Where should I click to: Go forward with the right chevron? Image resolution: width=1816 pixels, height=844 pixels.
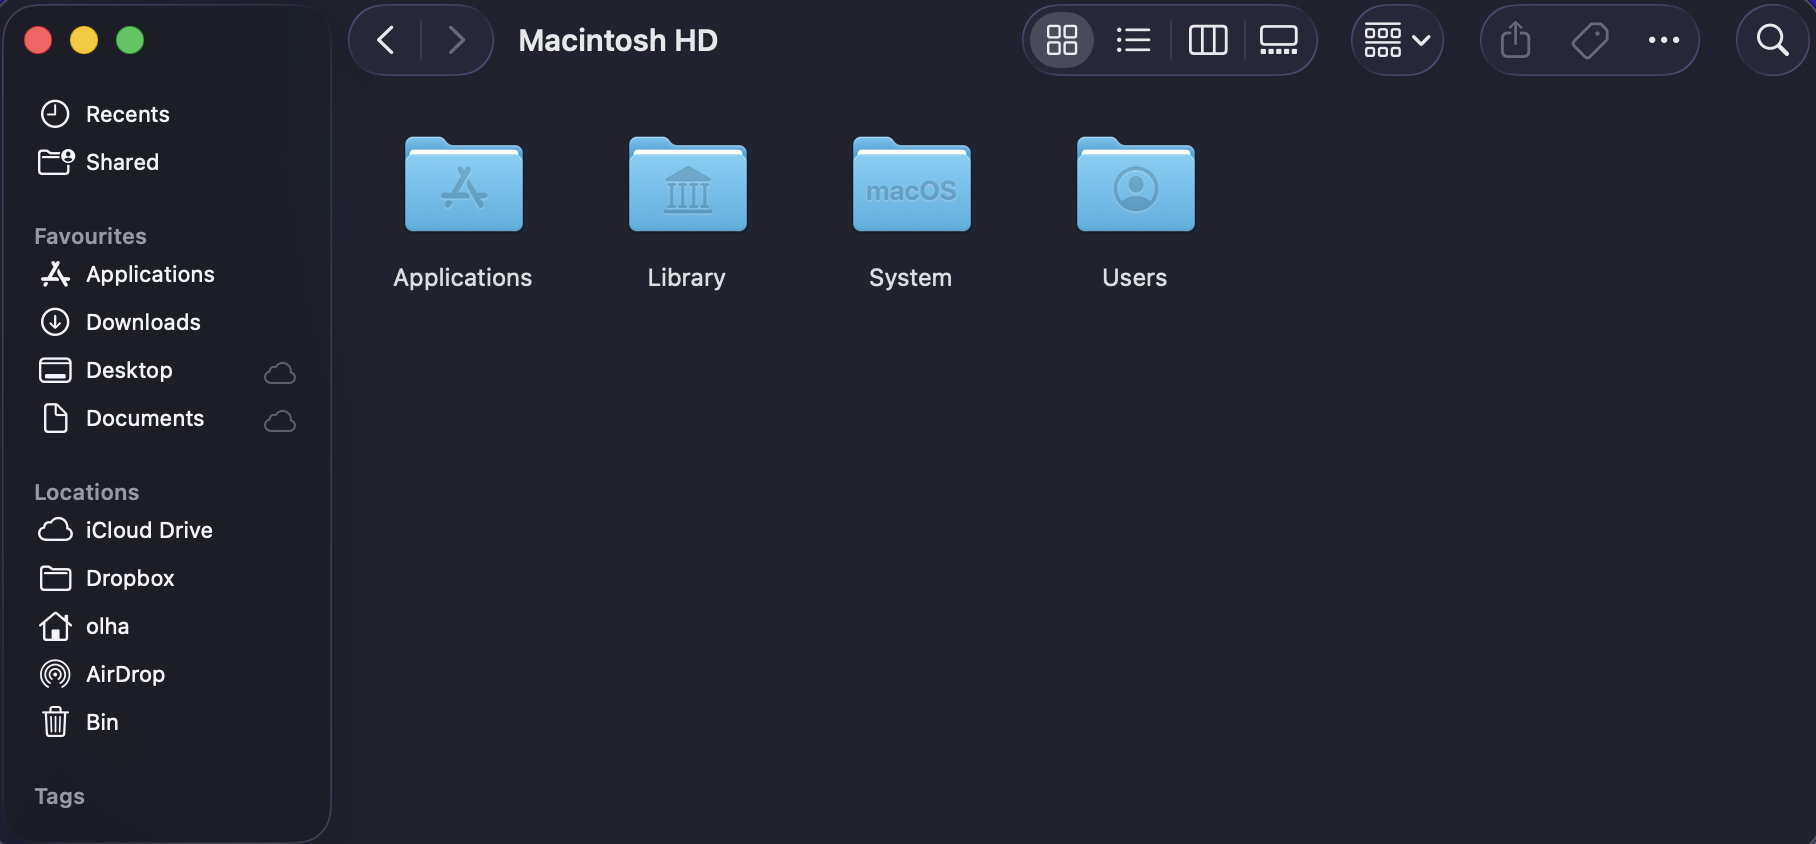(x=456, y=40)
